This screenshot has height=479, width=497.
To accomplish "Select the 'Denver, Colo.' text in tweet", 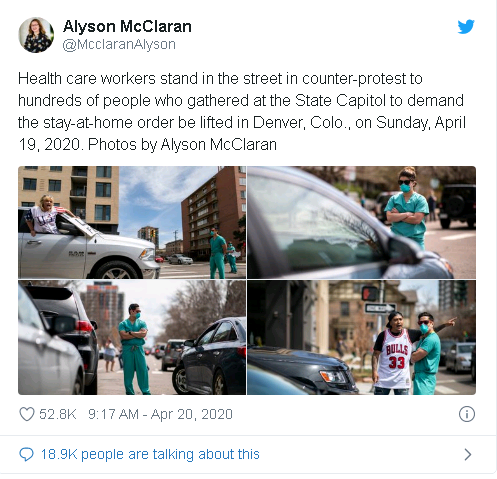I will pyautogui.click(x=302, y=123).
